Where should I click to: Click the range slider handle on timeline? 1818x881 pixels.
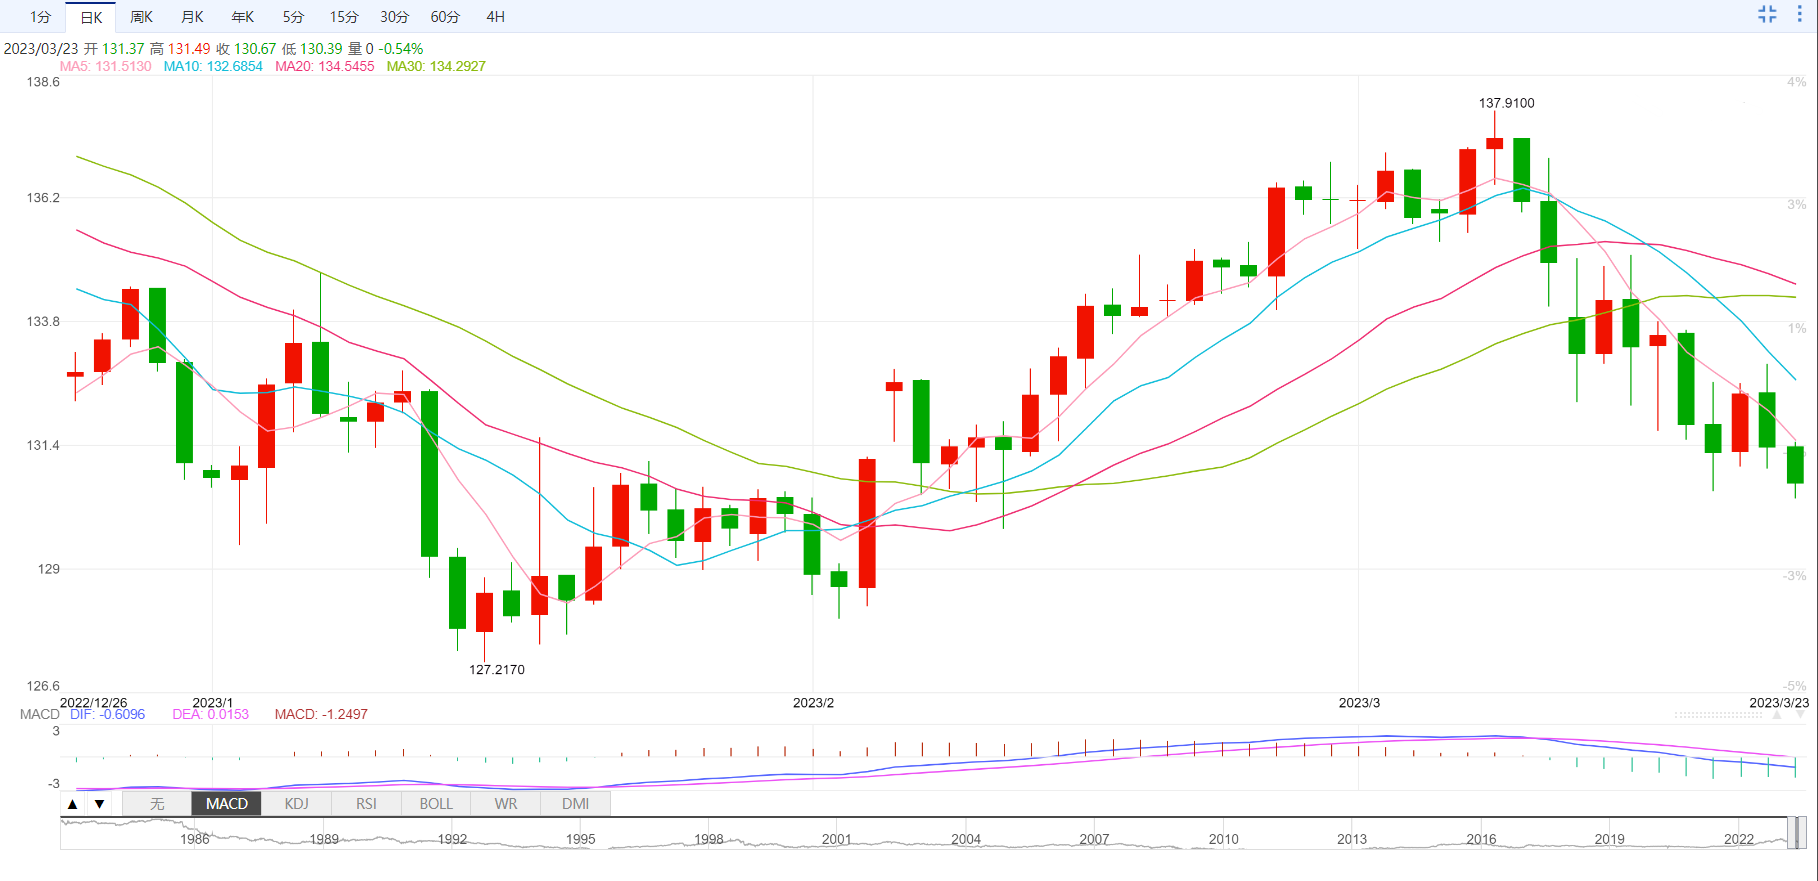[x=1796, y=833]
